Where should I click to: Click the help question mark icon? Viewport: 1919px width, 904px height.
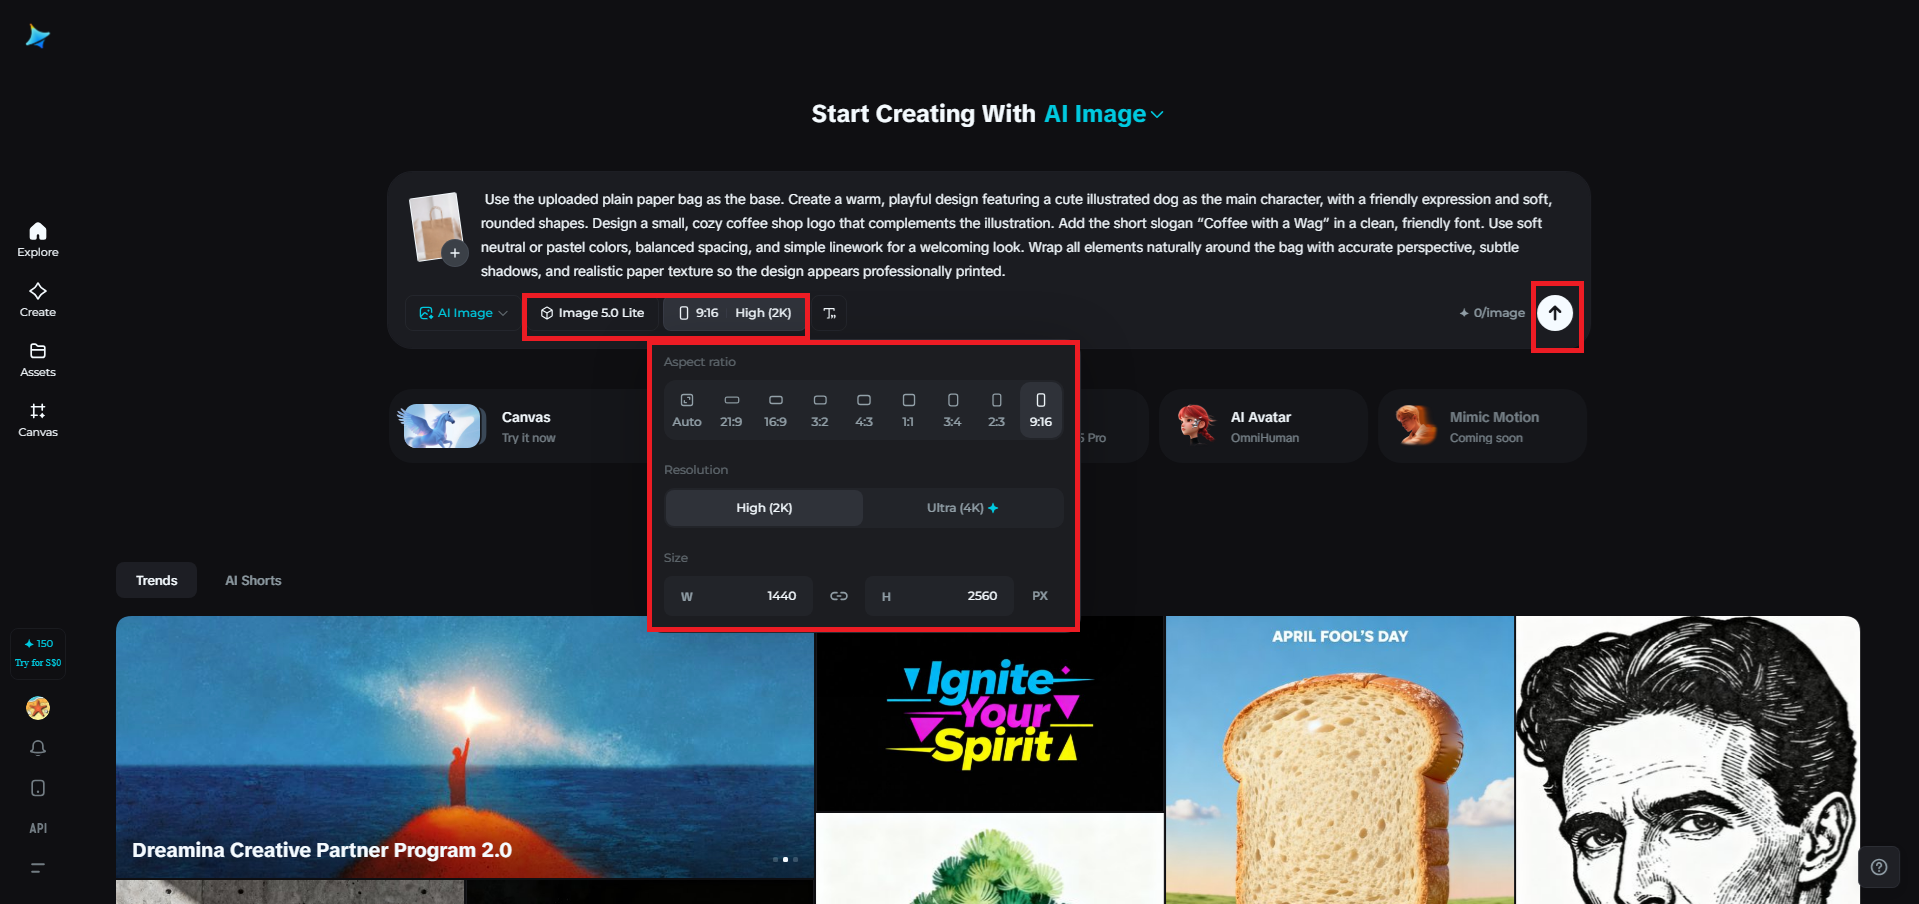(x=1879, y=867)
